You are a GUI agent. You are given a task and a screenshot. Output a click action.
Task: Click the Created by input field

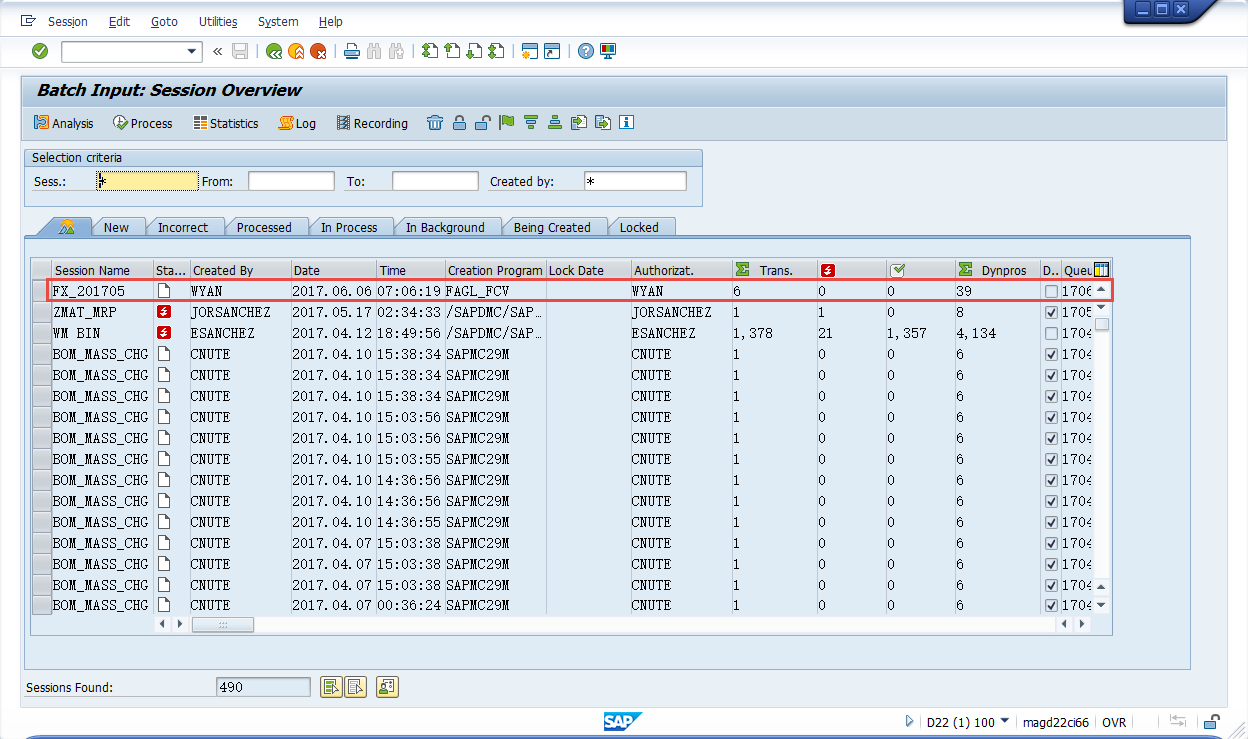point(635,181)
